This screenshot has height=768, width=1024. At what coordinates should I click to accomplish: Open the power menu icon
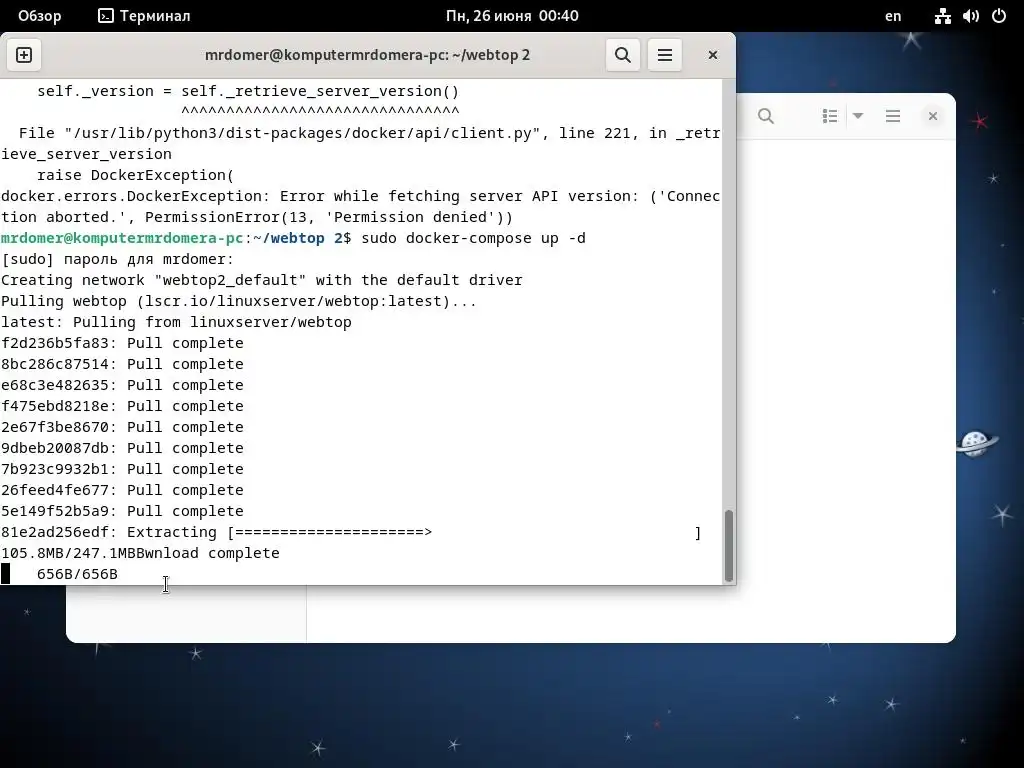point(999,16)
